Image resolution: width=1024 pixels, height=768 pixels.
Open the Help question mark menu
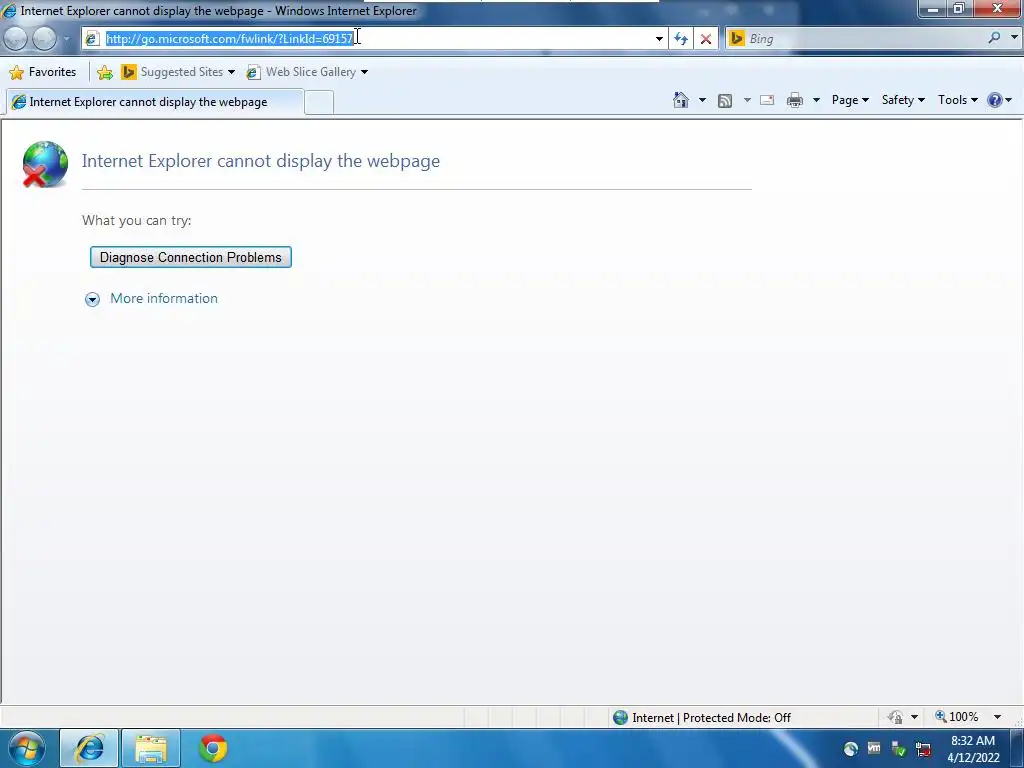point(999,100)
